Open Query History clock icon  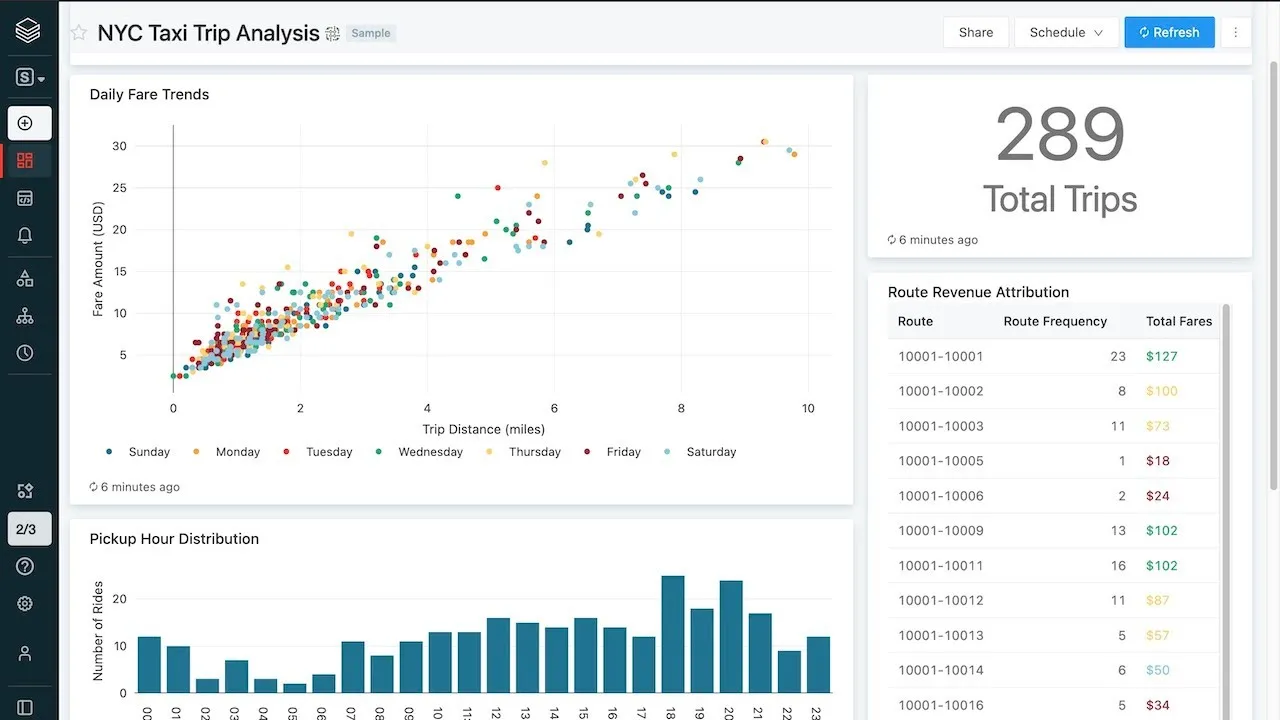[25, 353]
